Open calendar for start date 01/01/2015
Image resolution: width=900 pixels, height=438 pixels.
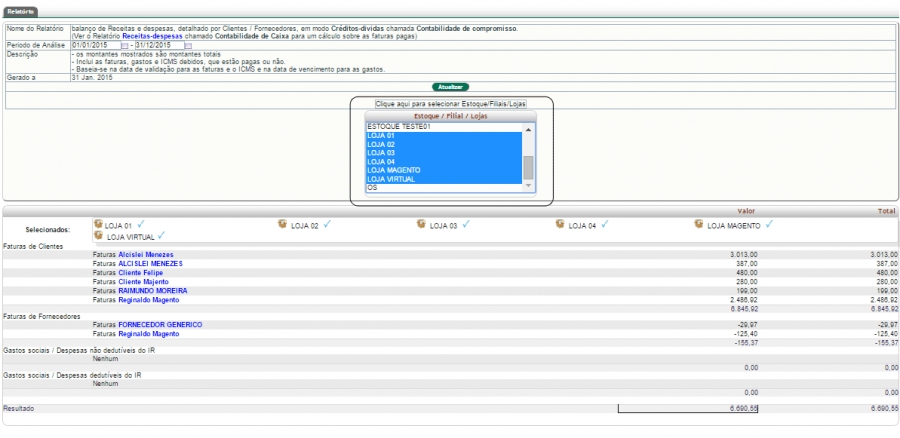[x=125, y=46]
